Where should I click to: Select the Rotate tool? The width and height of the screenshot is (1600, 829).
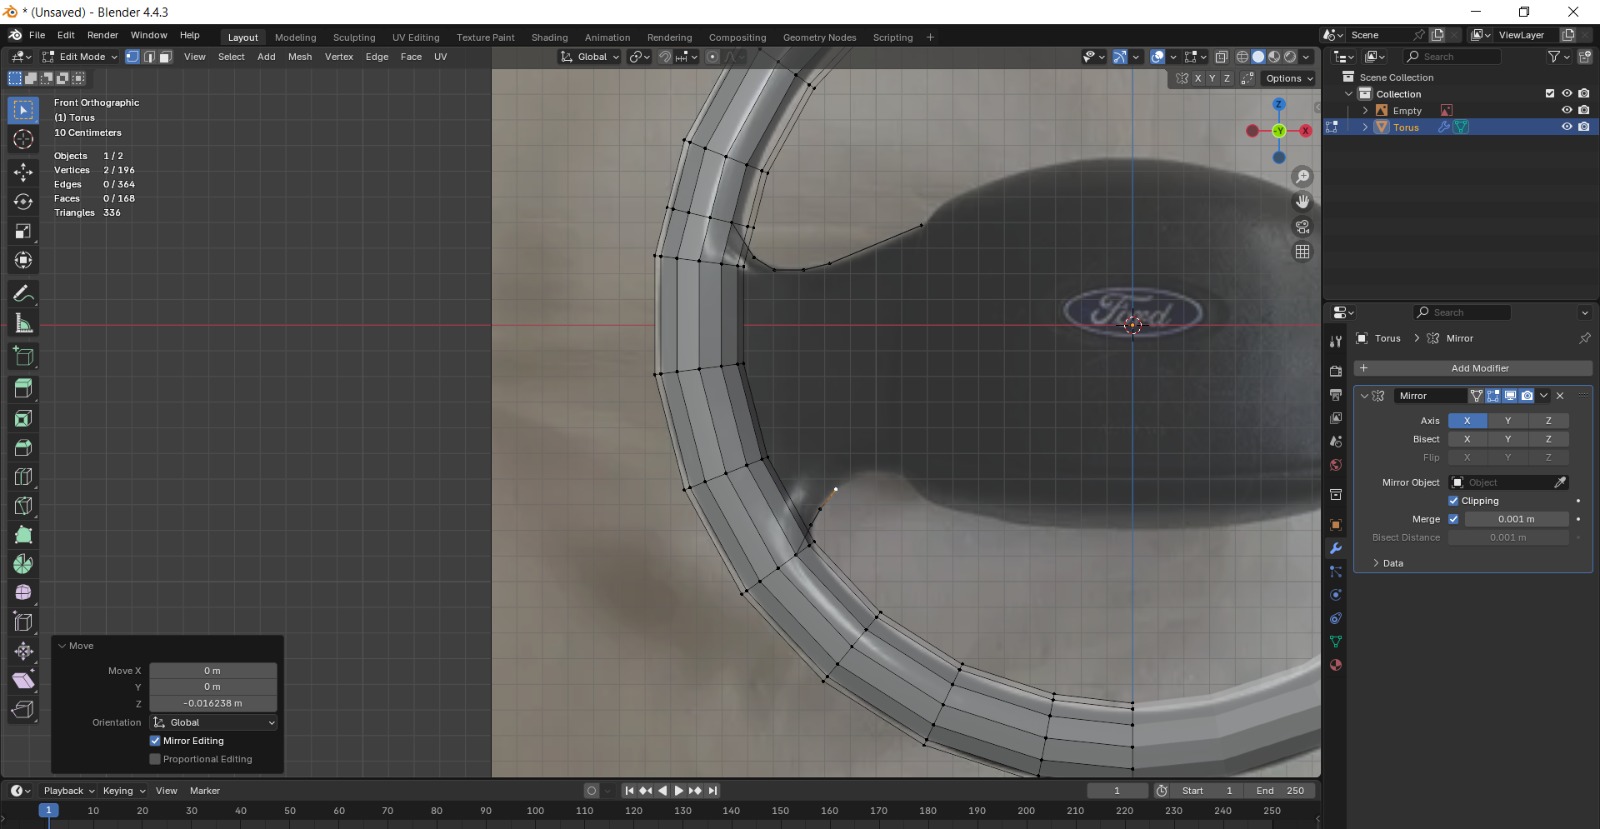pyautogui.click(x=23, y=202)
